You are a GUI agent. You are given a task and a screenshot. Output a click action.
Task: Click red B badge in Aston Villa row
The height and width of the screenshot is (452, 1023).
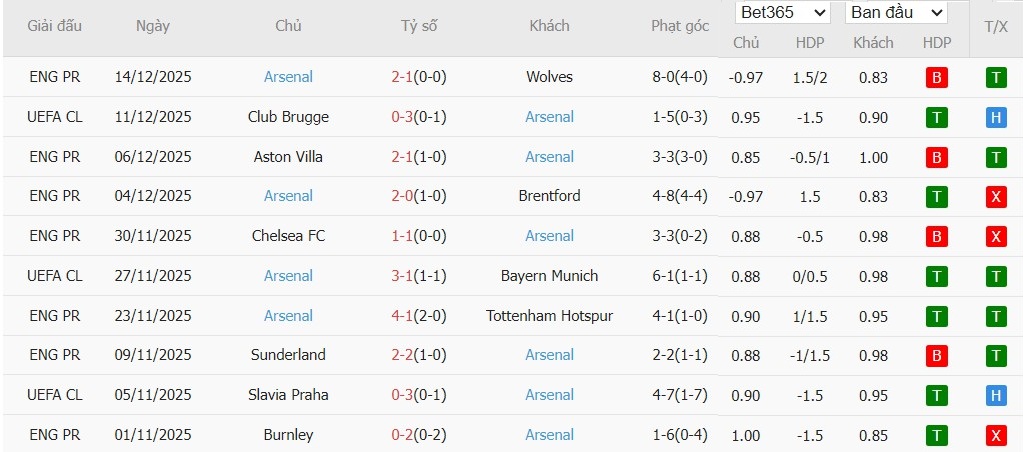(x=937, y=157)
